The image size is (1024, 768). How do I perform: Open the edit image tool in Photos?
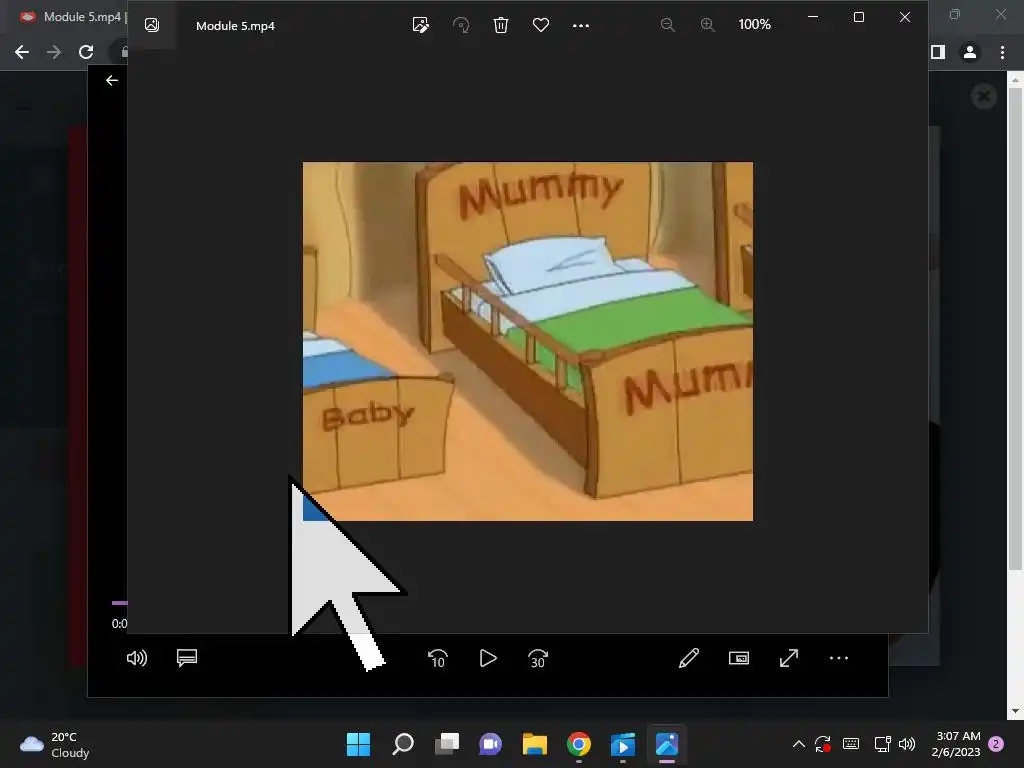click(x=421, y=25)
